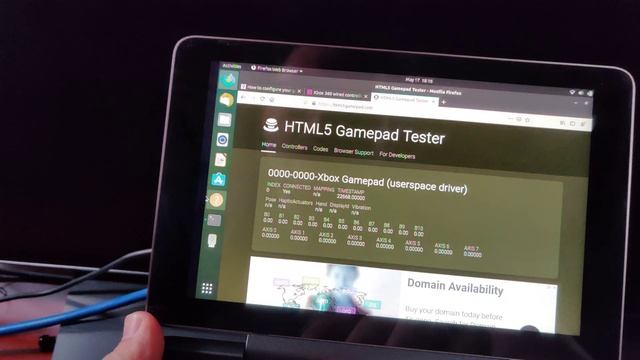Open the network status icon in top bar

point(572,92)
